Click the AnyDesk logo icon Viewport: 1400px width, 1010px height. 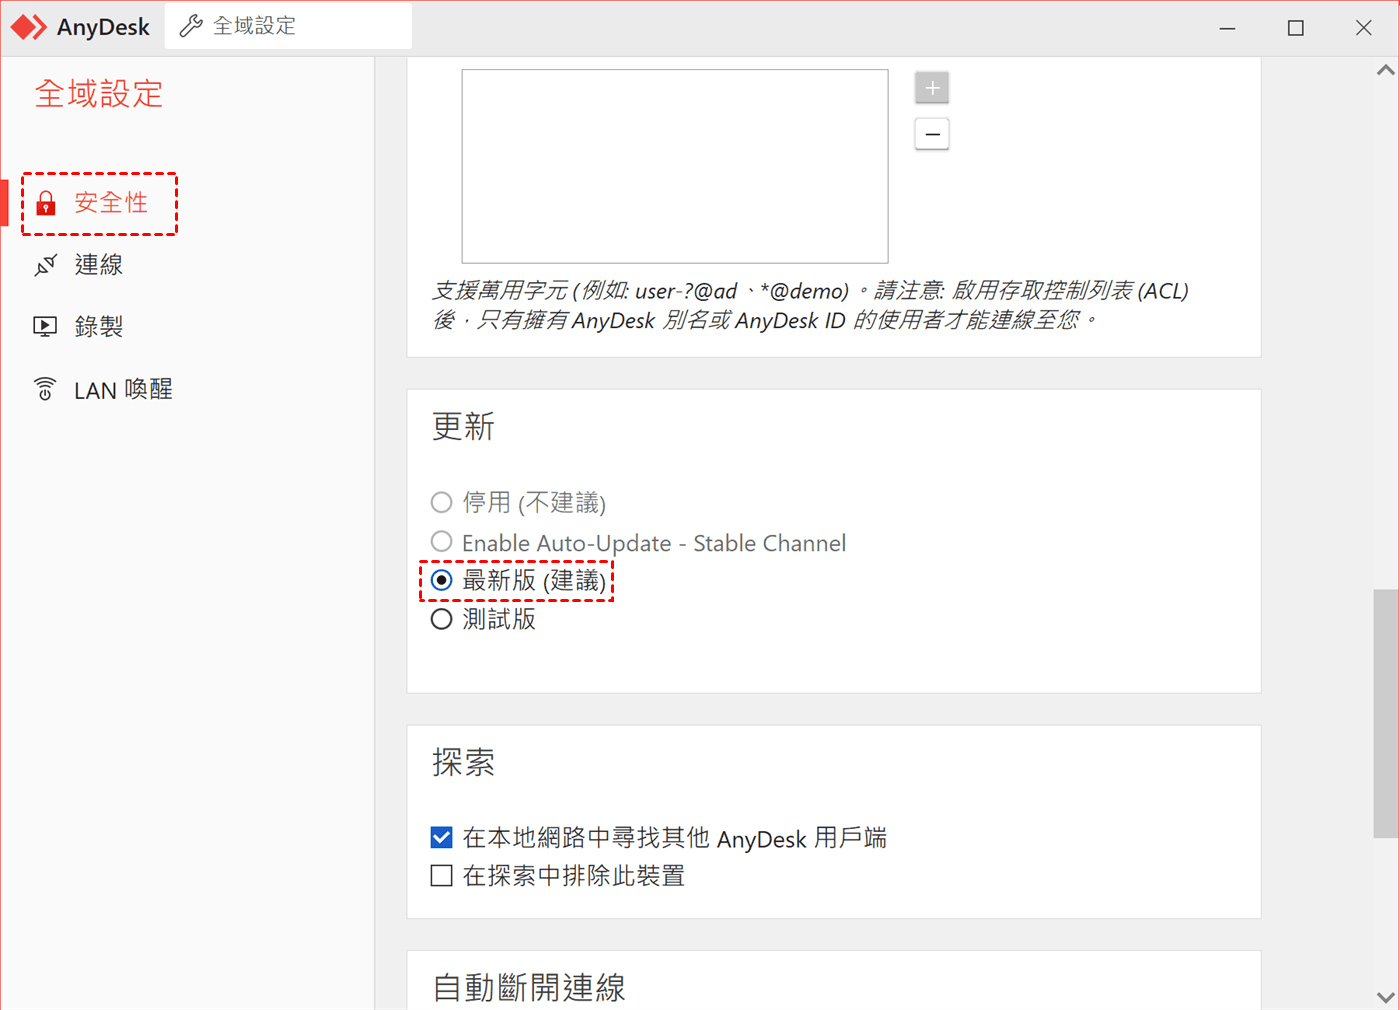coord(29,27)
